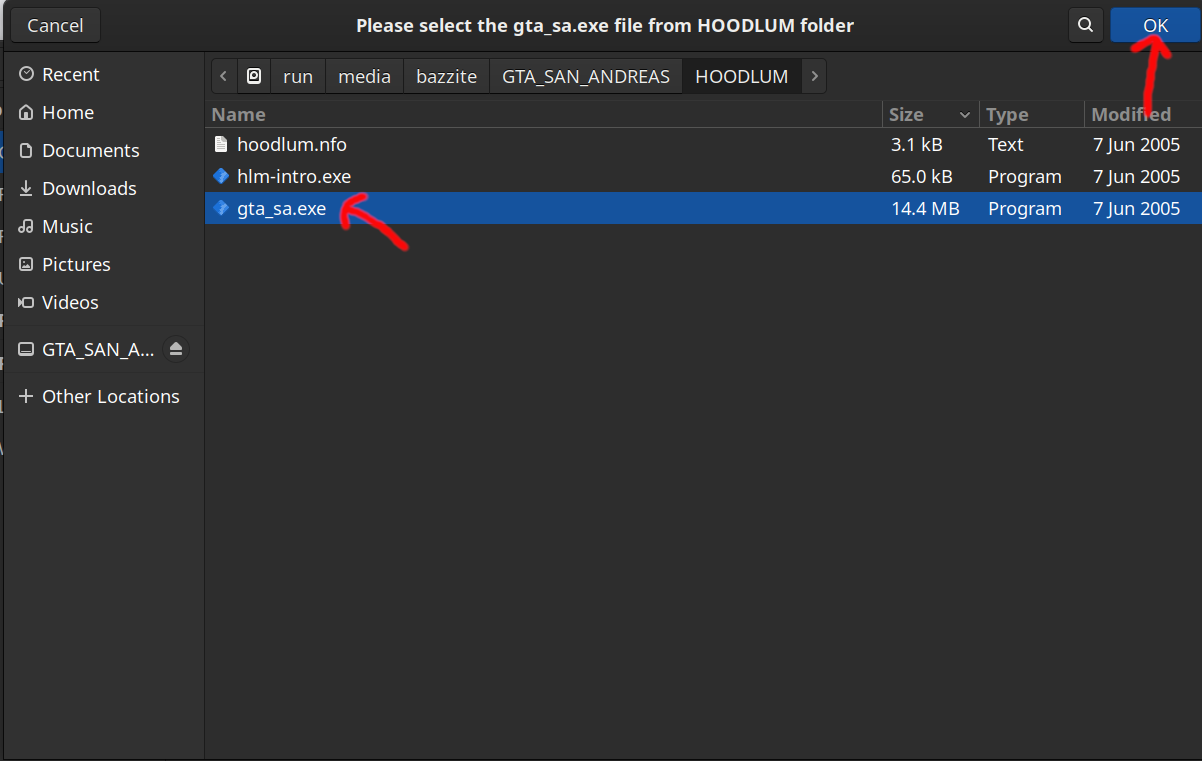Select the hlm-intro.exe file name

tap(294, 176)
